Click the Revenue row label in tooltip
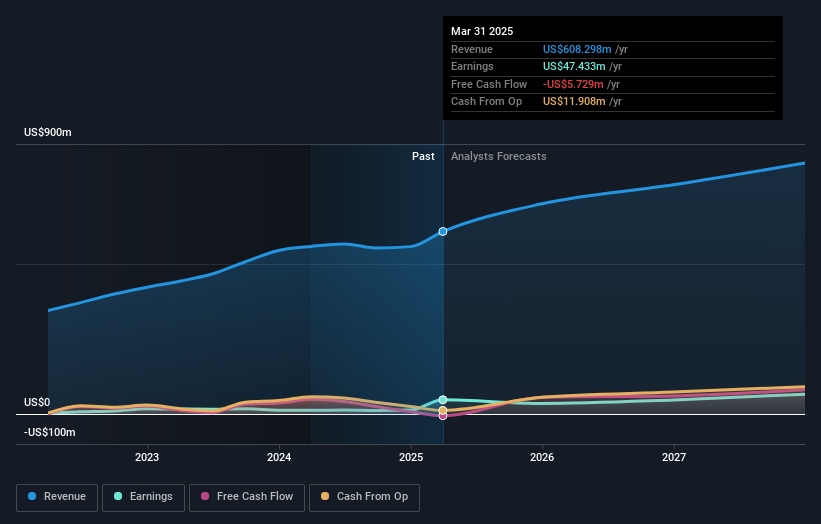Image resolution: width=821 pixels, height=524 pixels. click(x=472, y=49)
